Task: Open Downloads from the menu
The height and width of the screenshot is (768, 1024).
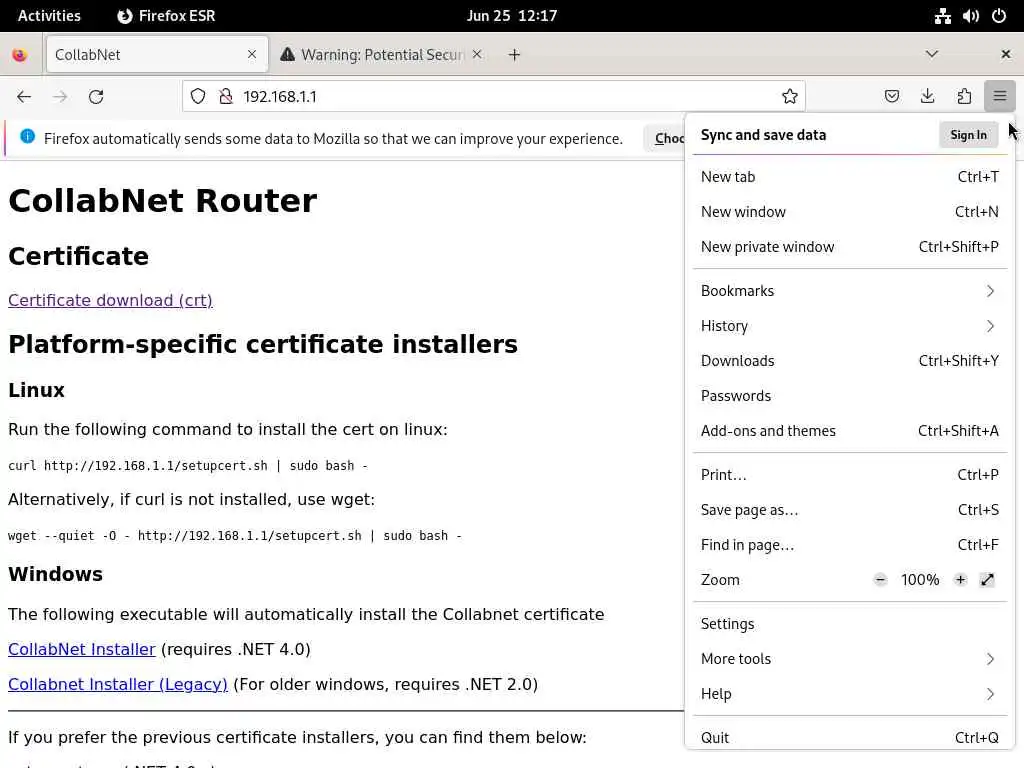Action: 850,360
